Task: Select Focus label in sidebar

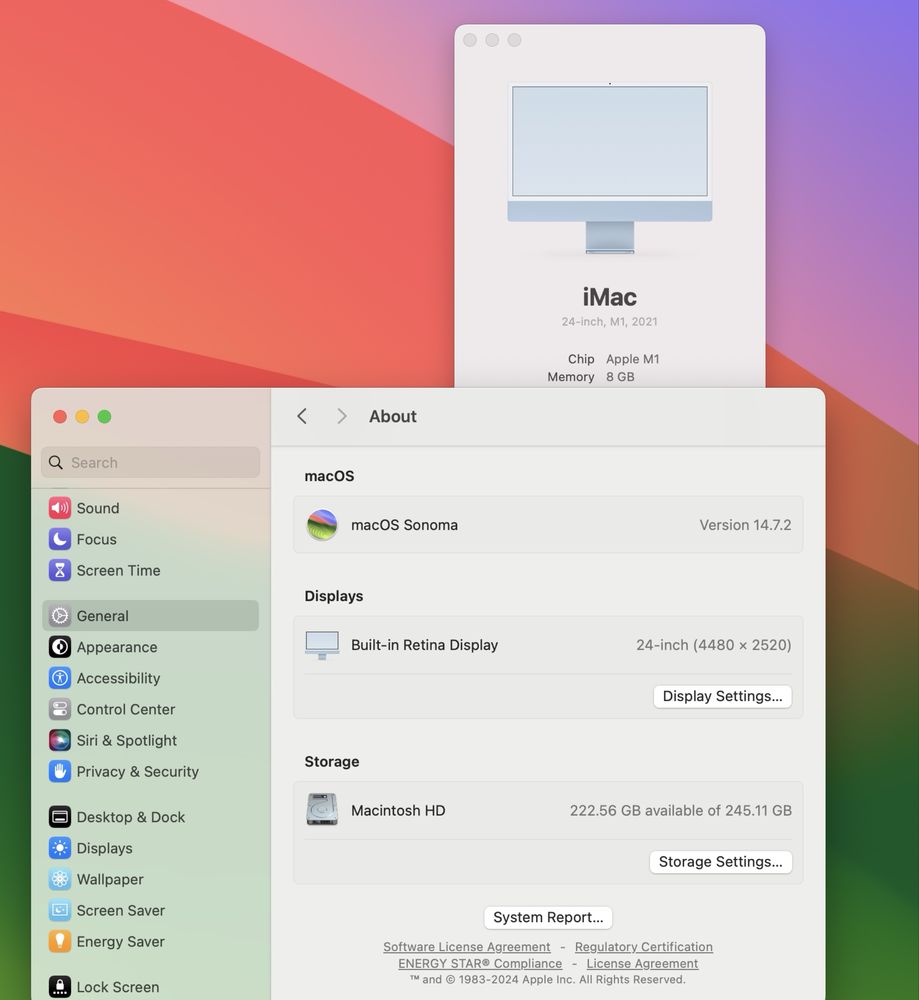Action: point(96,540)
